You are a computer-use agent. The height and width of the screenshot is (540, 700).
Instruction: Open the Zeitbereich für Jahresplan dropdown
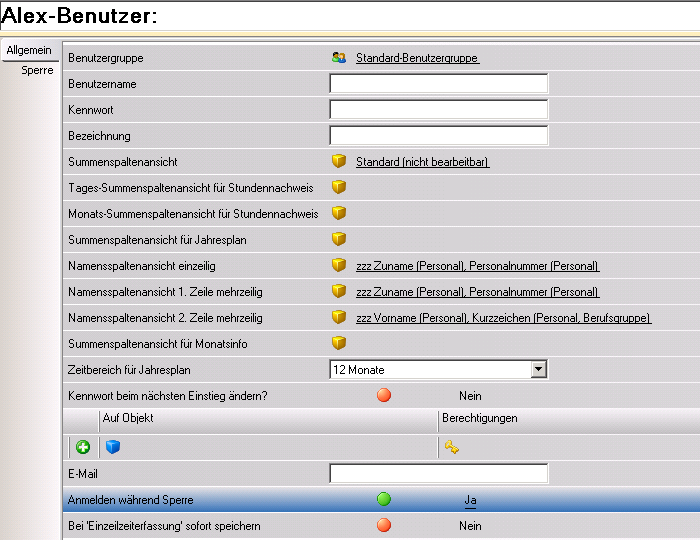click(x=539, y=370)
